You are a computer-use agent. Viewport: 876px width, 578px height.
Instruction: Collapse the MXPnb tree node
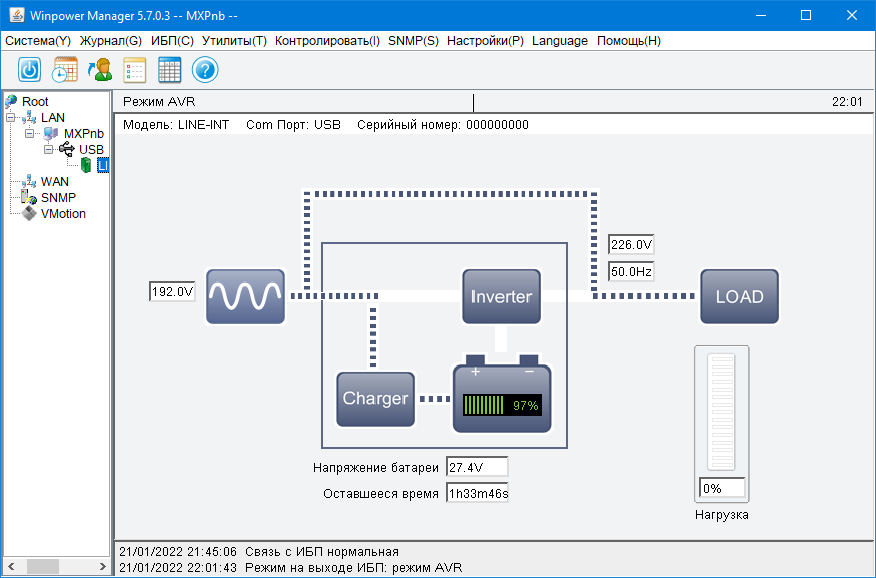pos(30,133)
